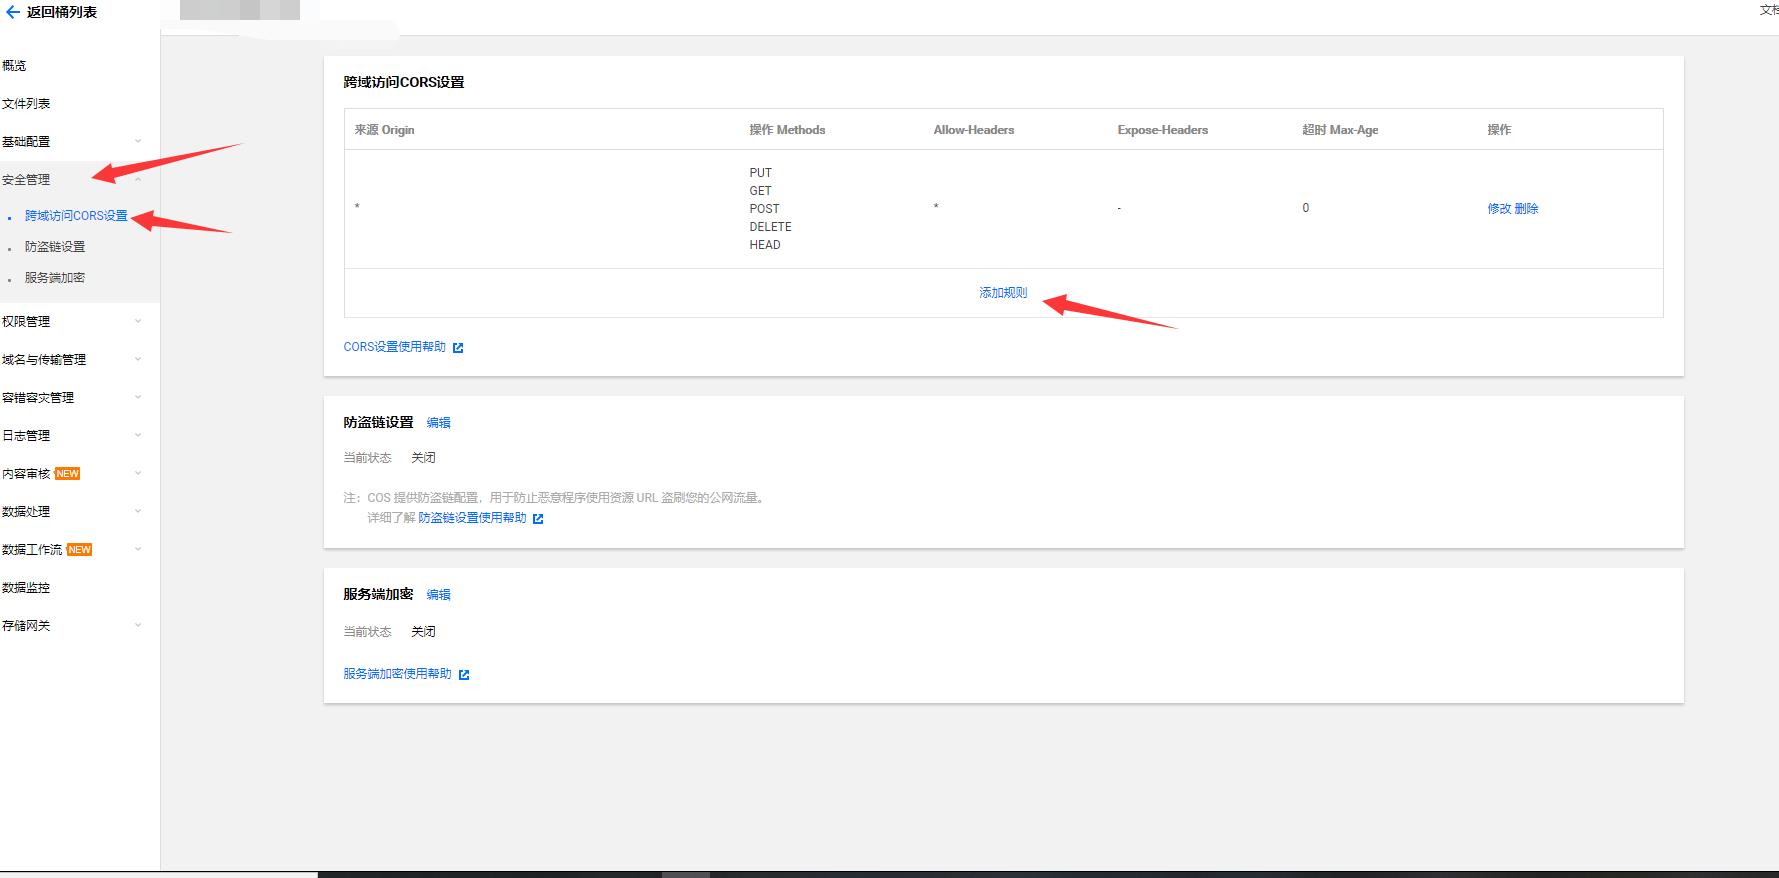This screenshot has height=878, width=1779.
Task: Click 删除 for the CORS rule
Action: pyautogui.click(x=1526, y=209)
